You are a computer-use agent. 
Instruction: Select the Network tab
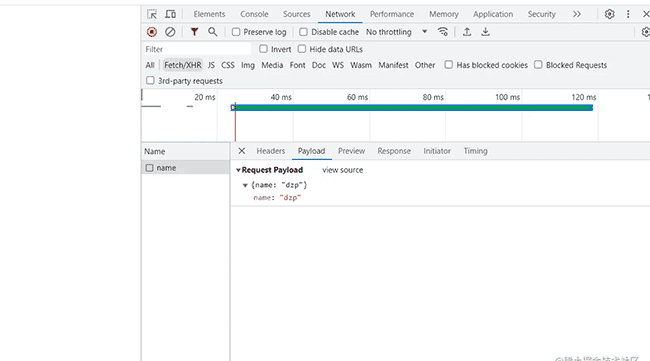[x=340, y=14]
